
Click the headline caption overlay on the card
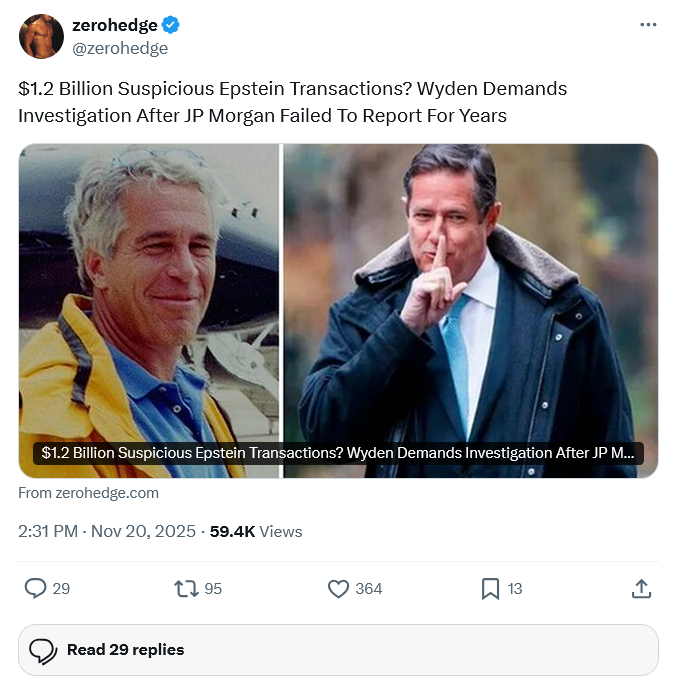(x=338, y=453)
